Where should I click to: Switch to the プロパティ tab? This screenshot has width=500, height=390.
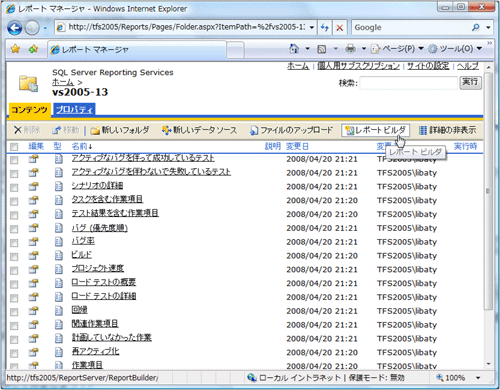[x=74, y=109]
